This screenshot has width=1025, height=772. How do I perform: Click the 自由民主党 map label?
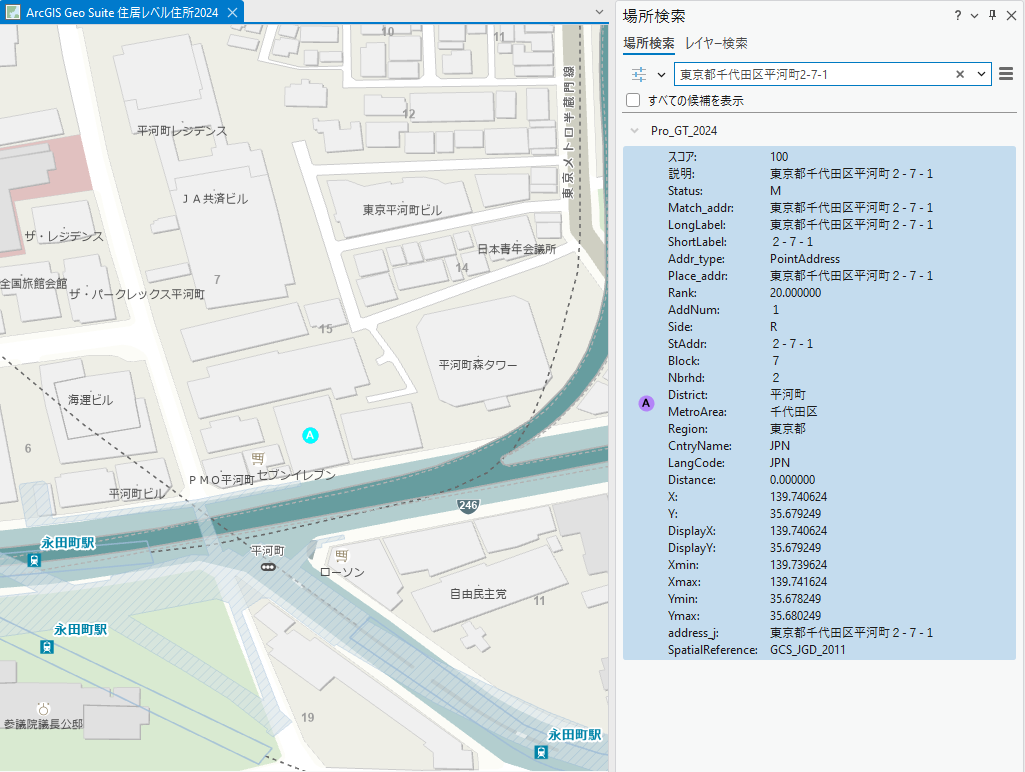(x=478, y=594)
